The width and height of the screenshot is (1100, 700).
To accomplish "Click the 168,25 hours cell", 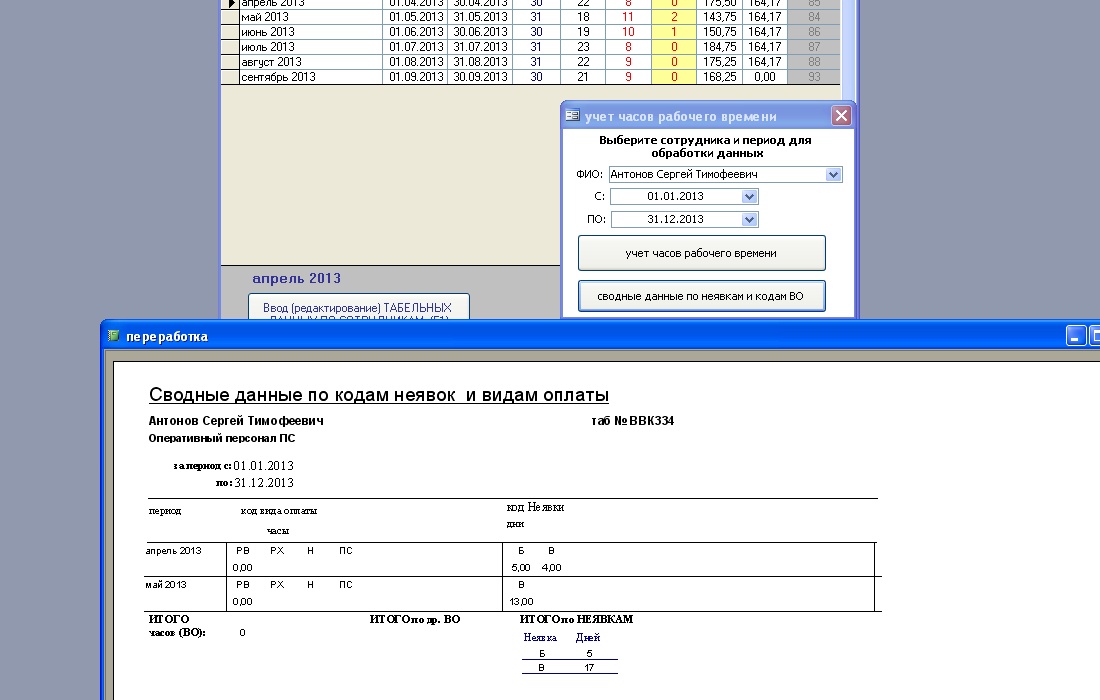I will (720, 77).
